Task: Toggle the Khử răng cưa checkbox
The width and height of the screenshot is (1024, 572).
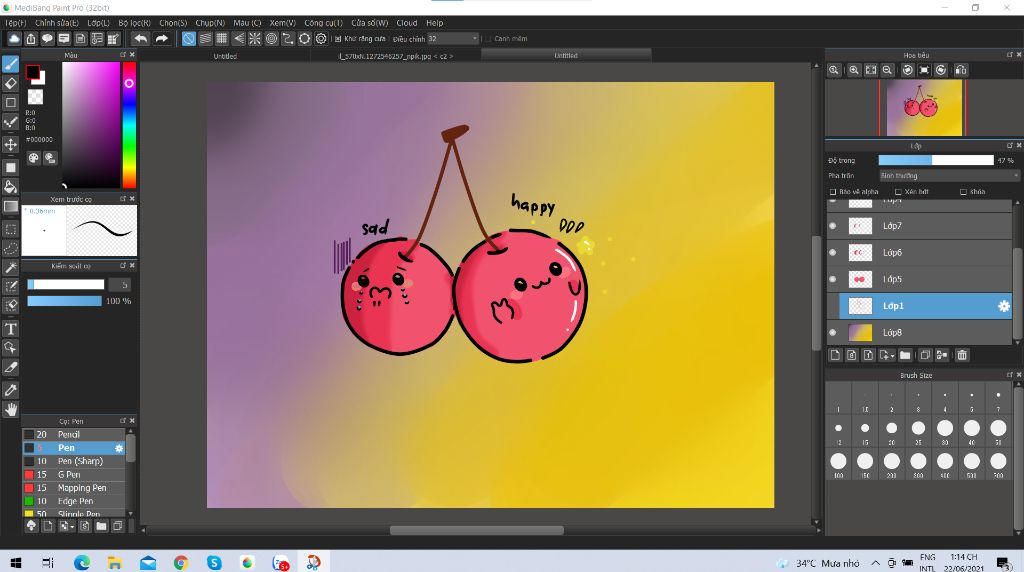Action: [338, 39]
